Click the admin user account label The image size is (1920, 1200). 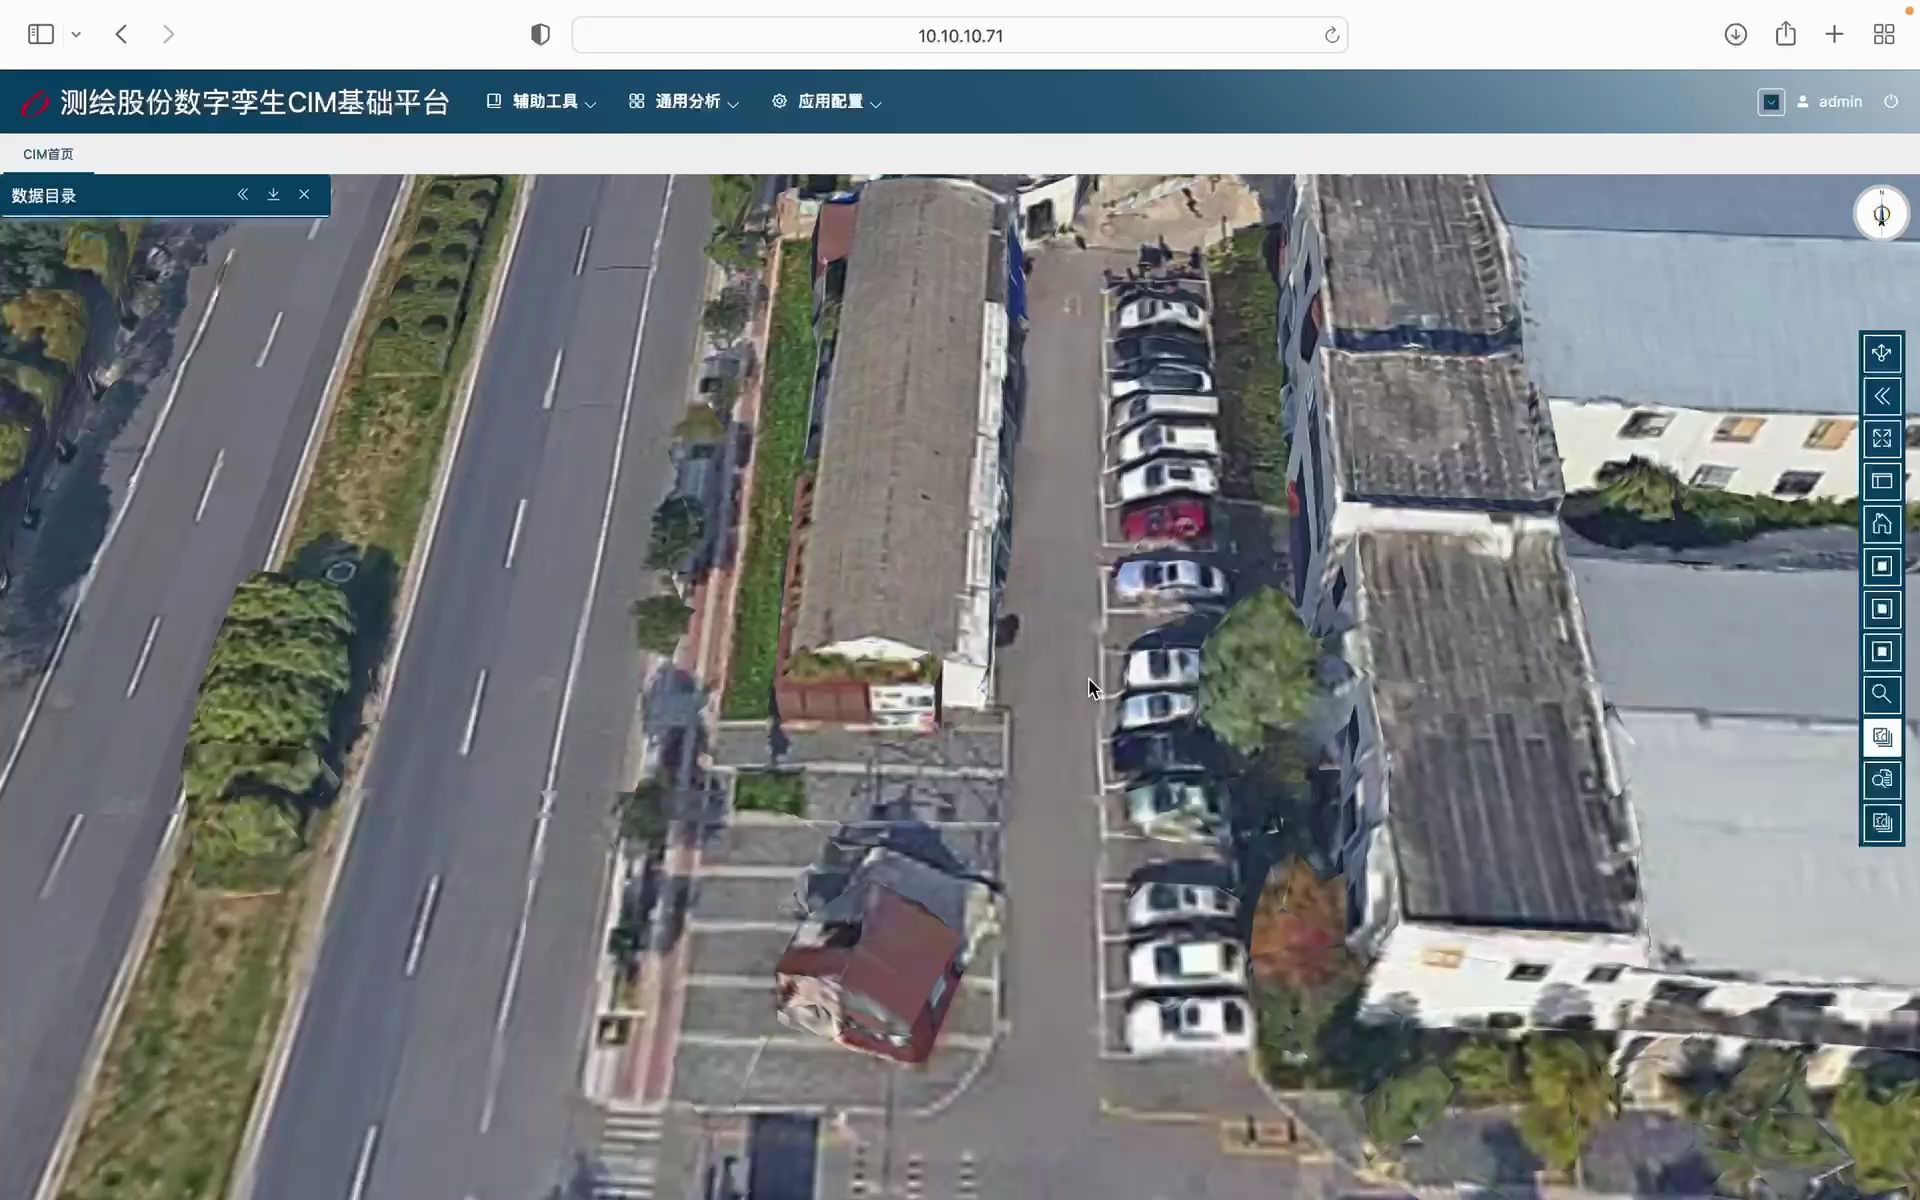pyautogui.click(x=1839, y=102)
